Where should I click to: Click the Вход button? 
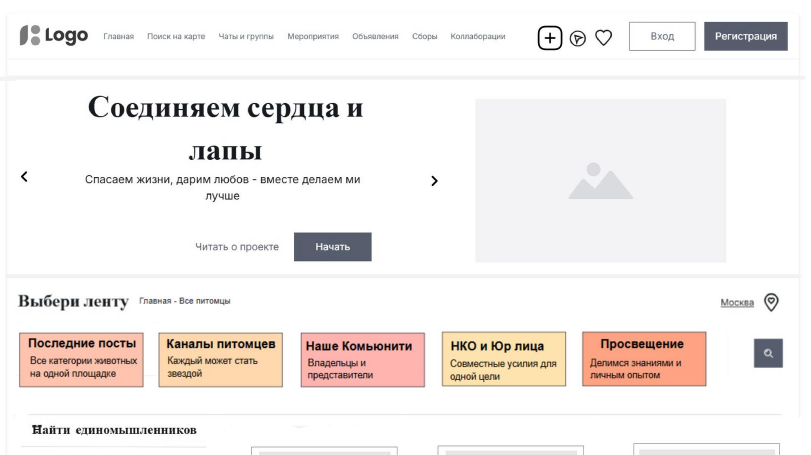[662, 36]
